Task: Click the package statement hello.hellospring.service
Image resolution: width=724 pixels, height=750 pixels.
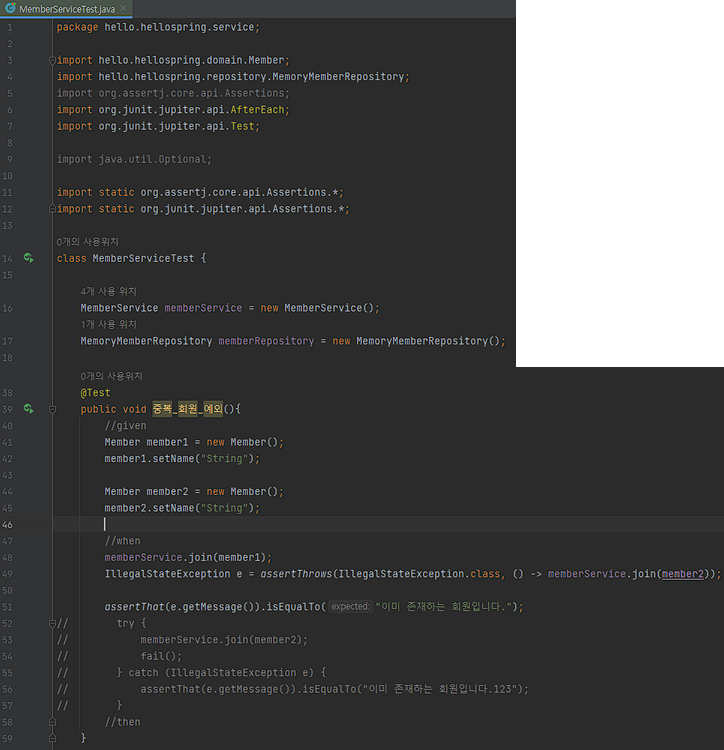Action: [x=158, y=27]
